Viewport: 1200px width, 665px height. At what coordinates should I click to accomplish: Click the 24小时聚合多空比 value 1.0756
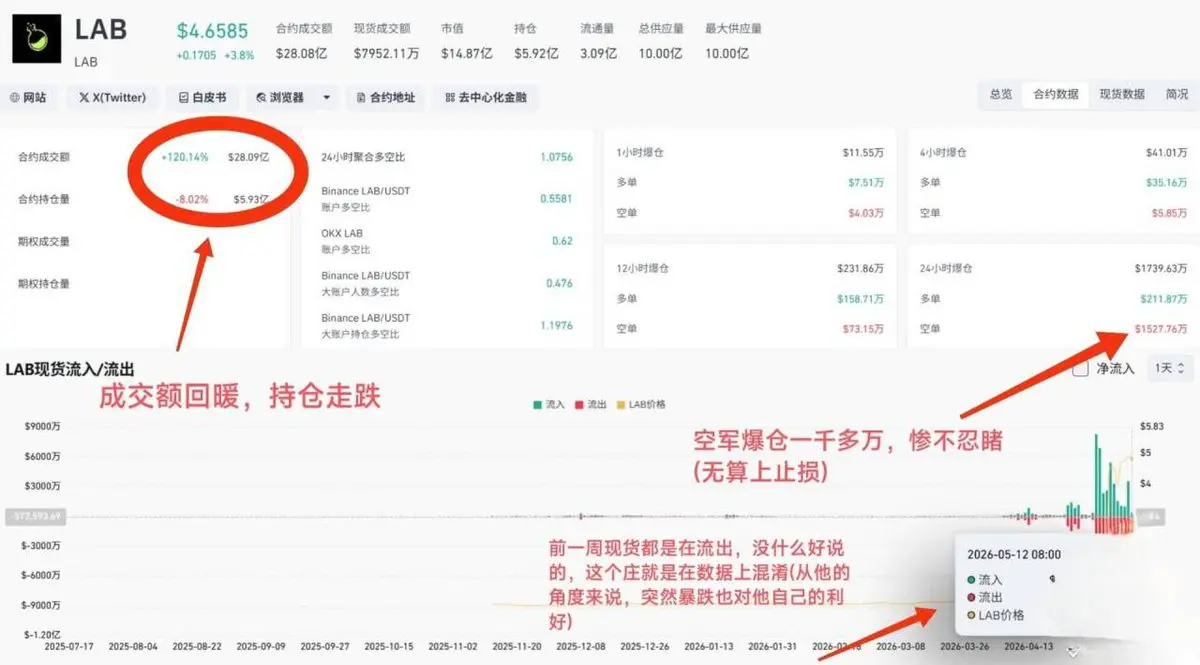(556, 157)
